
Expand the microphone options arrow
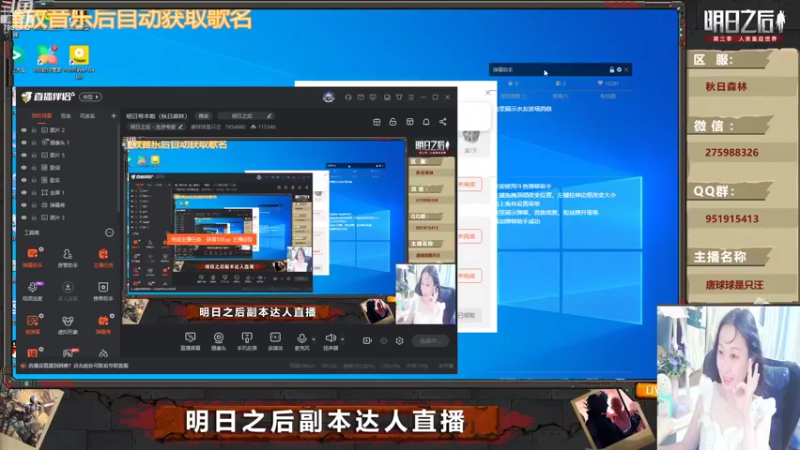coord(313,339)
